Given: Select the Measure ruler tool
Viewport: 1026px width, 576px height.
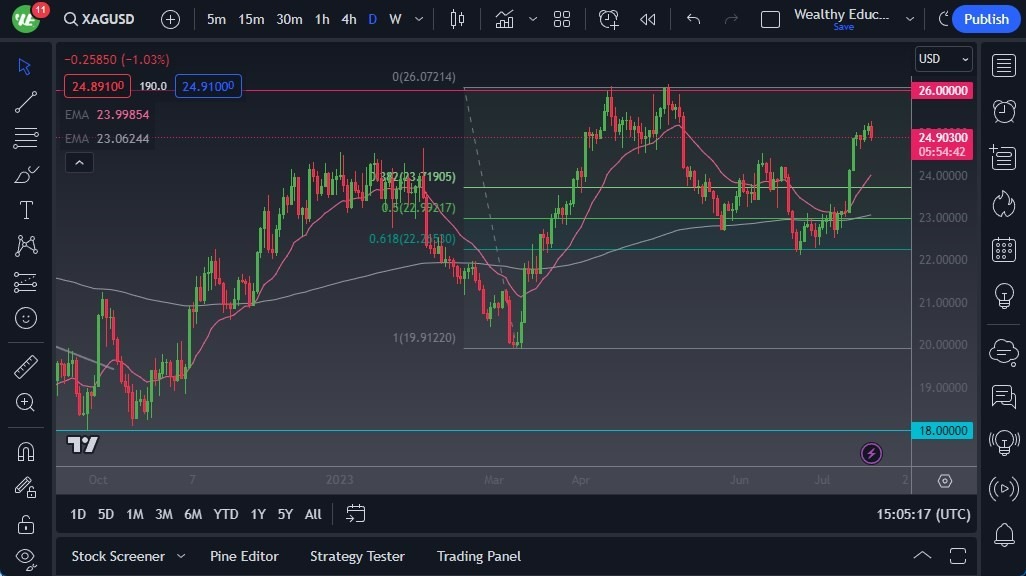Looking at the screenshot, I should coord(25,367).
